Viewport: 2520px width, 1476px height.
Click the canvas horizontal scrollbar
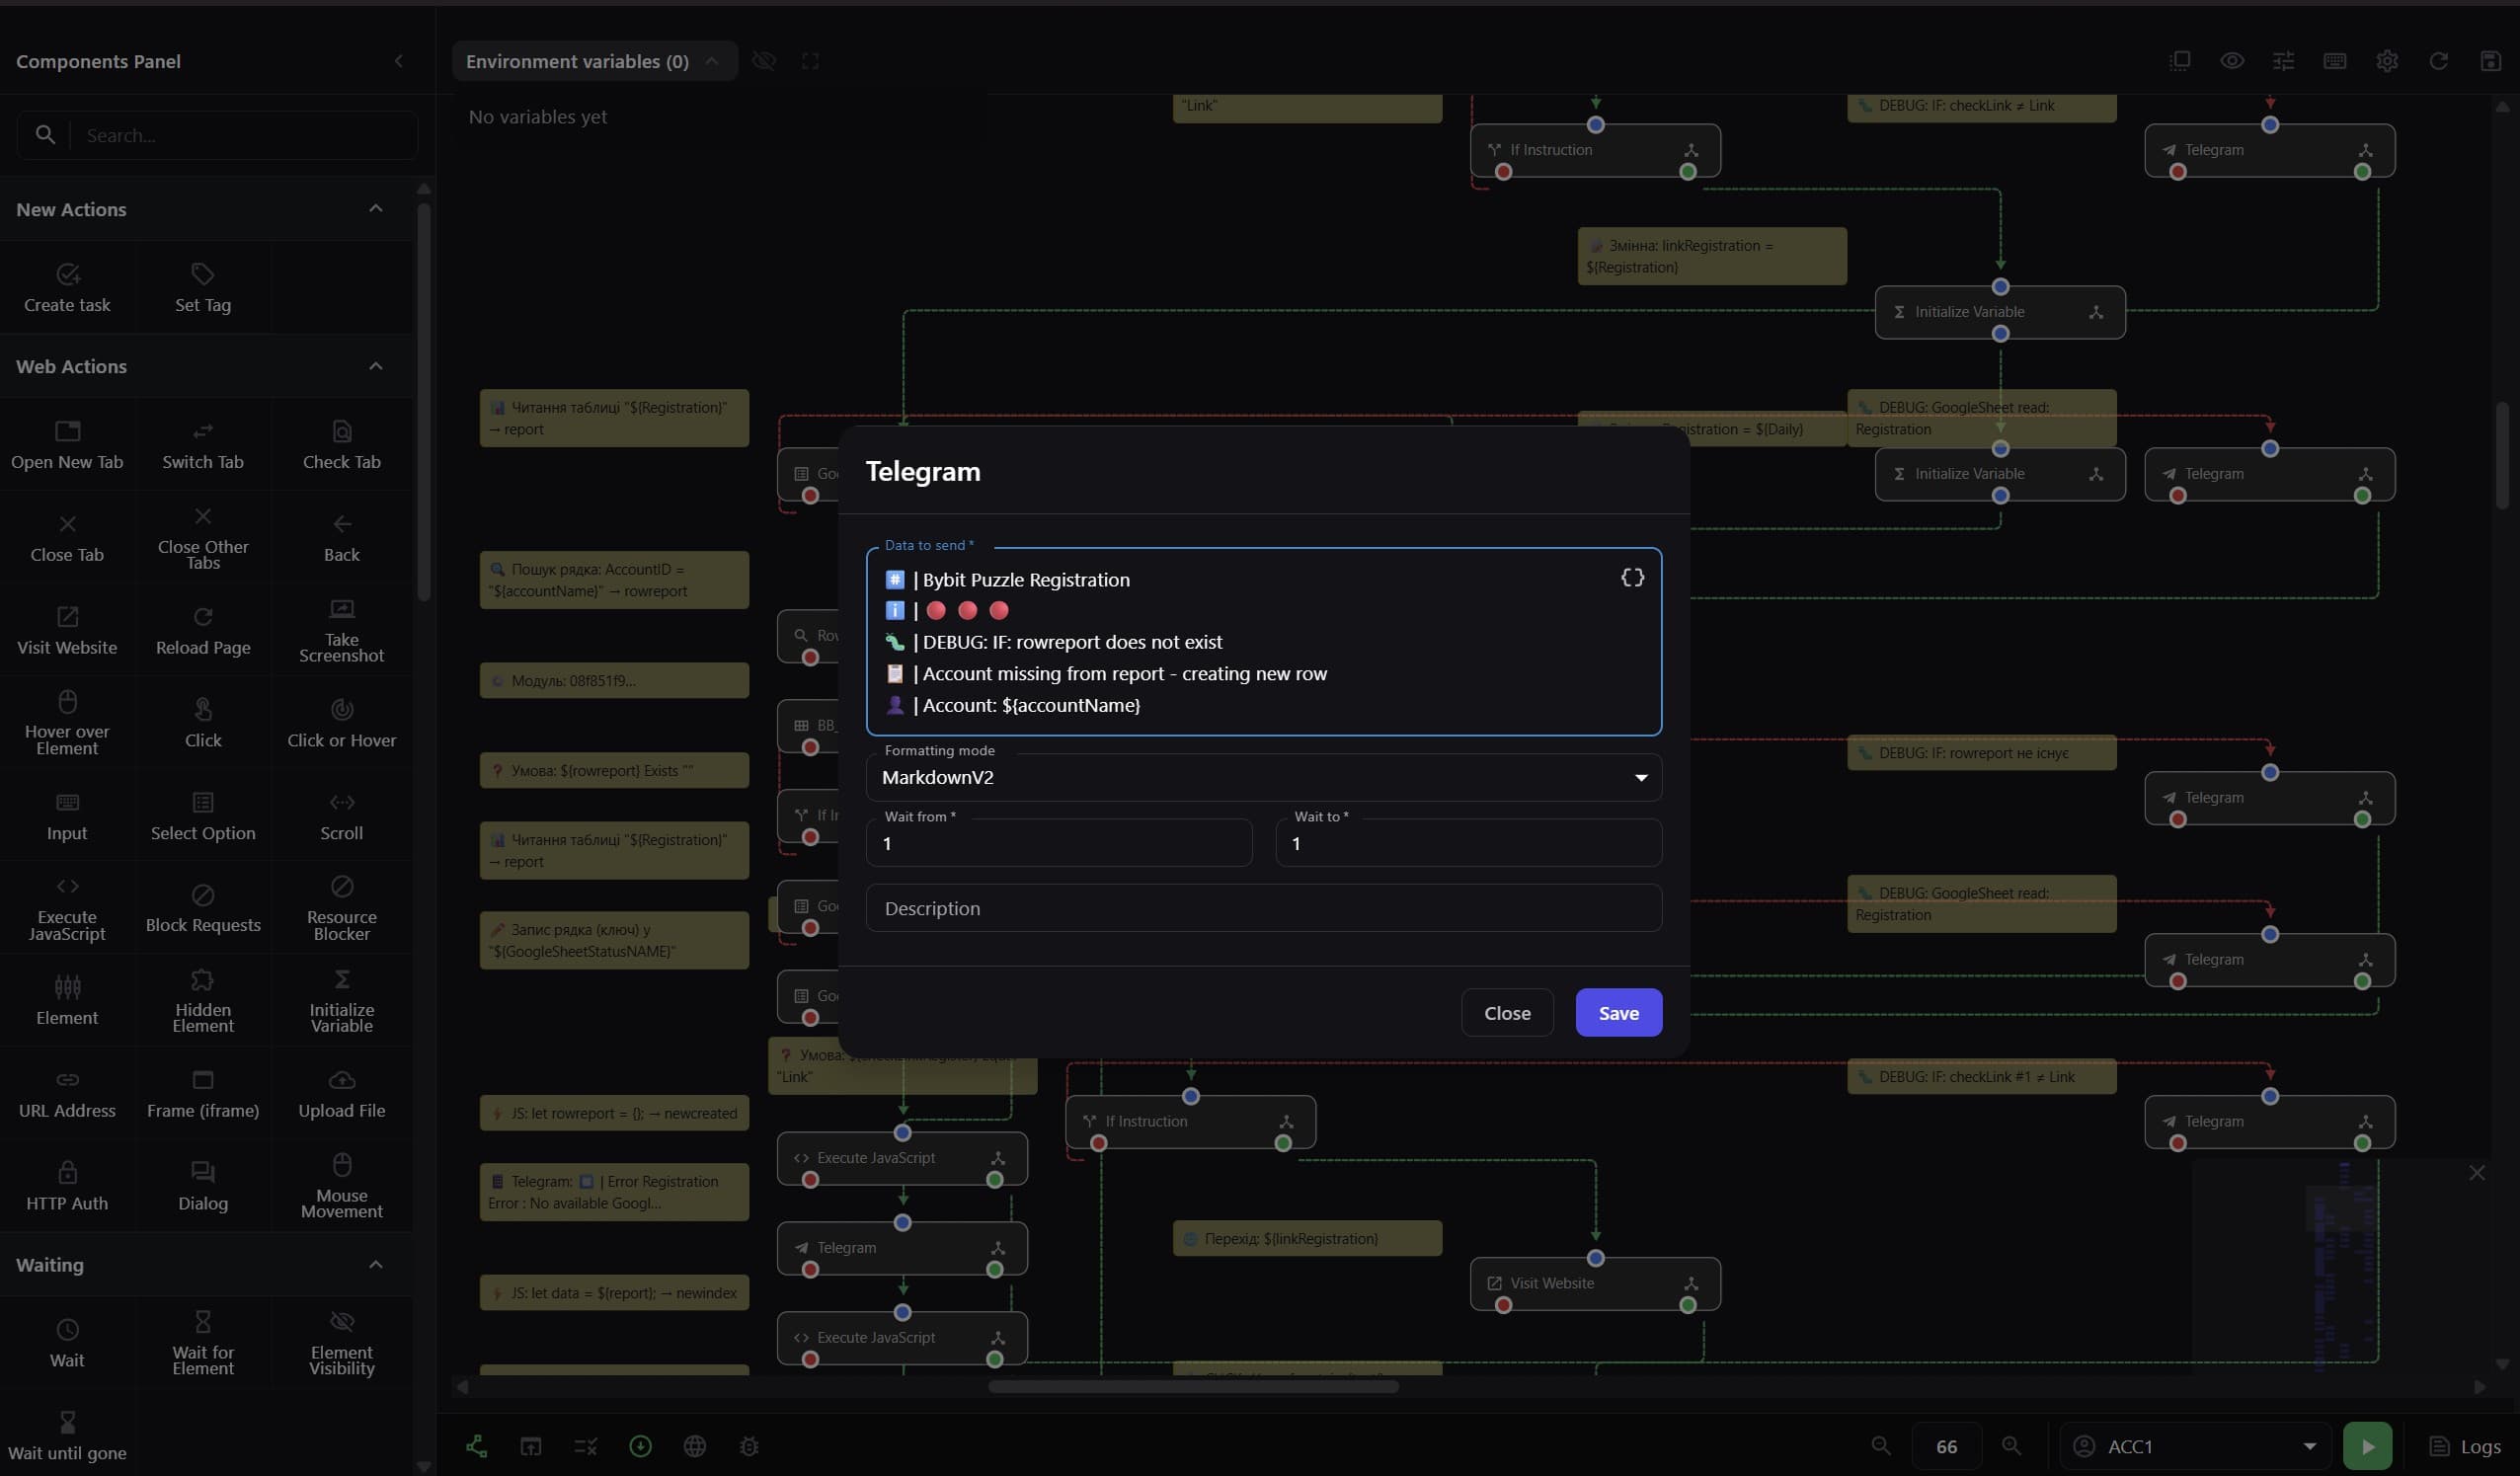pos(1193,1386)
